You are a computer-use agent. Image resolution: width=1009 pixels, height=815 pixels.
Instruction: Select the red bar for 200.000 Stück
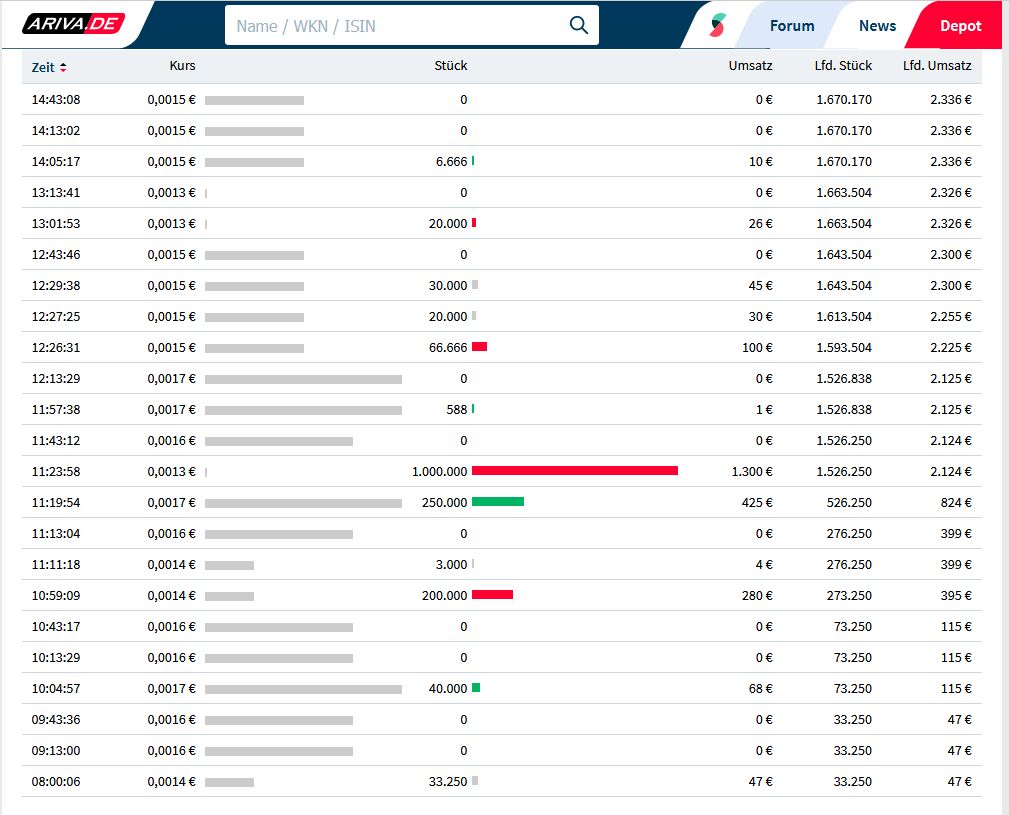pyautogui.click(x=492, y=595)
